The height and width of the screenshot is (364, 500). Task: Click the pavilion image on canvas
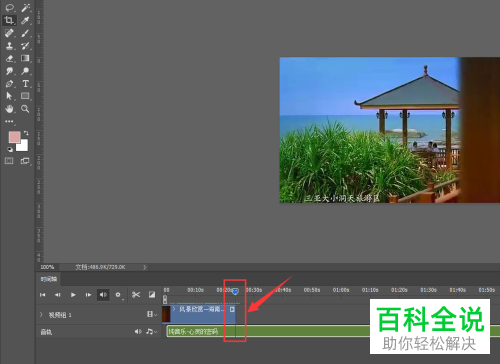tap(390, 130)
